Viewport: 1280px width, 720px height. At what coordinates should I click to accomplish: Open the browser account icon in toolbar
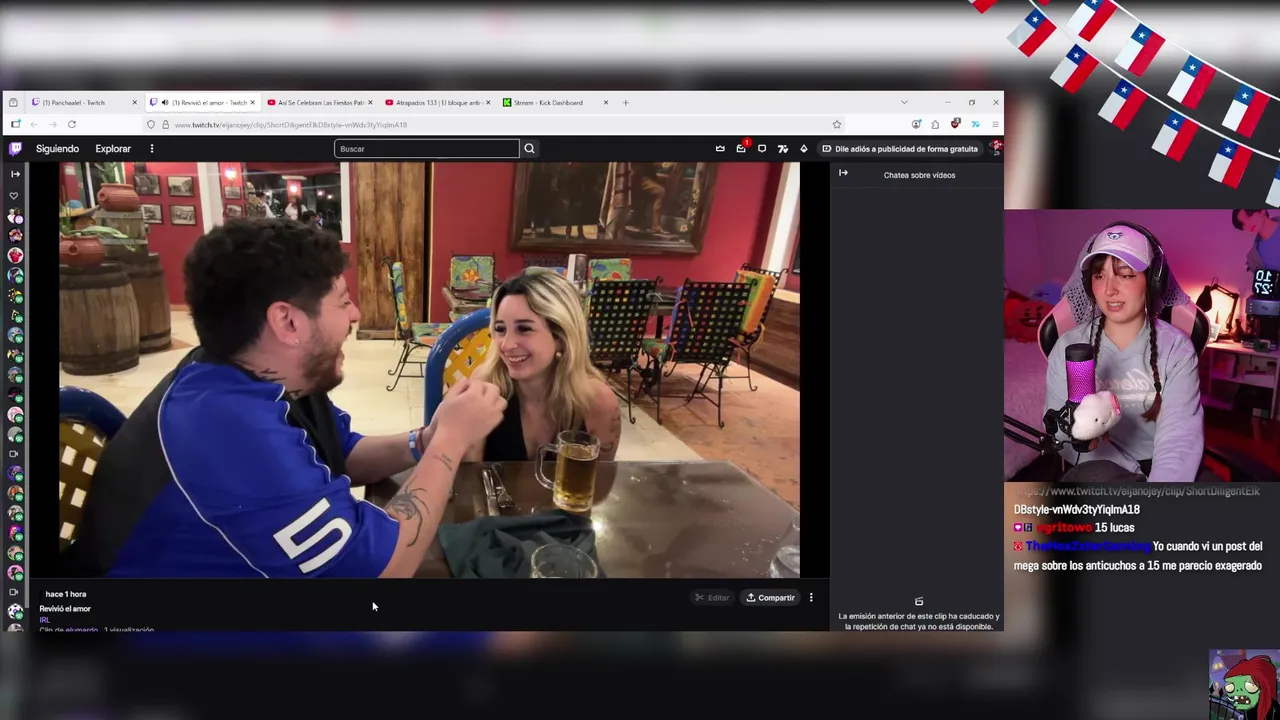pos(916,124)
